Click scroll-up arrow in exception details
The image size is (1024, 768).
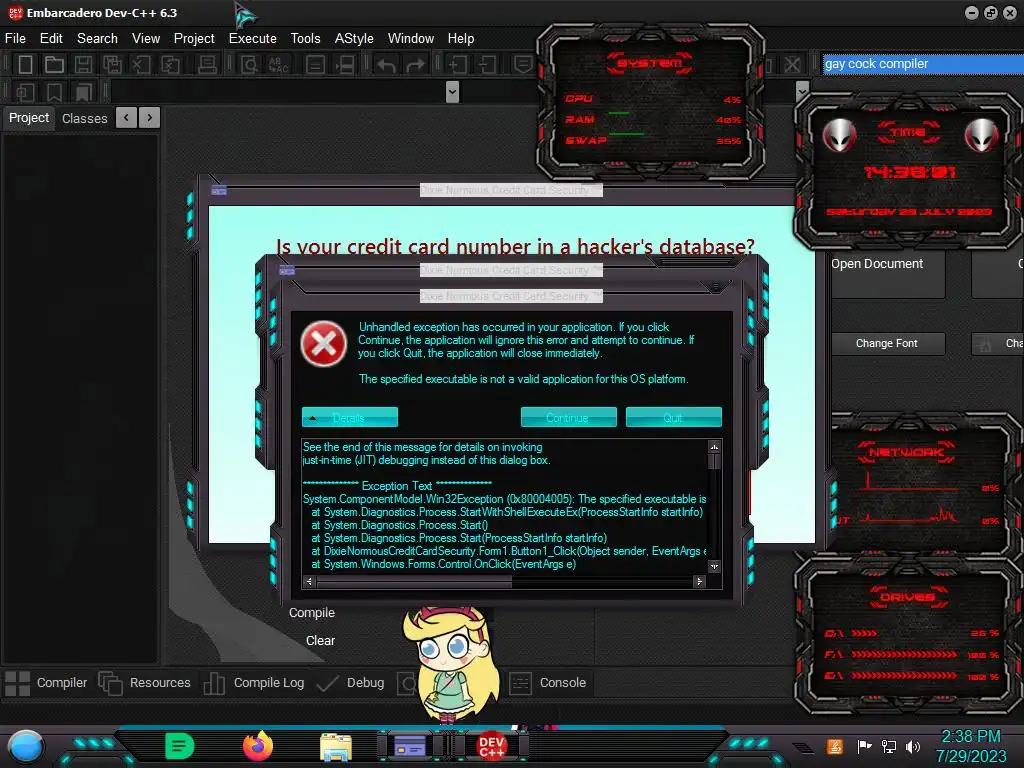coord(714,447)
